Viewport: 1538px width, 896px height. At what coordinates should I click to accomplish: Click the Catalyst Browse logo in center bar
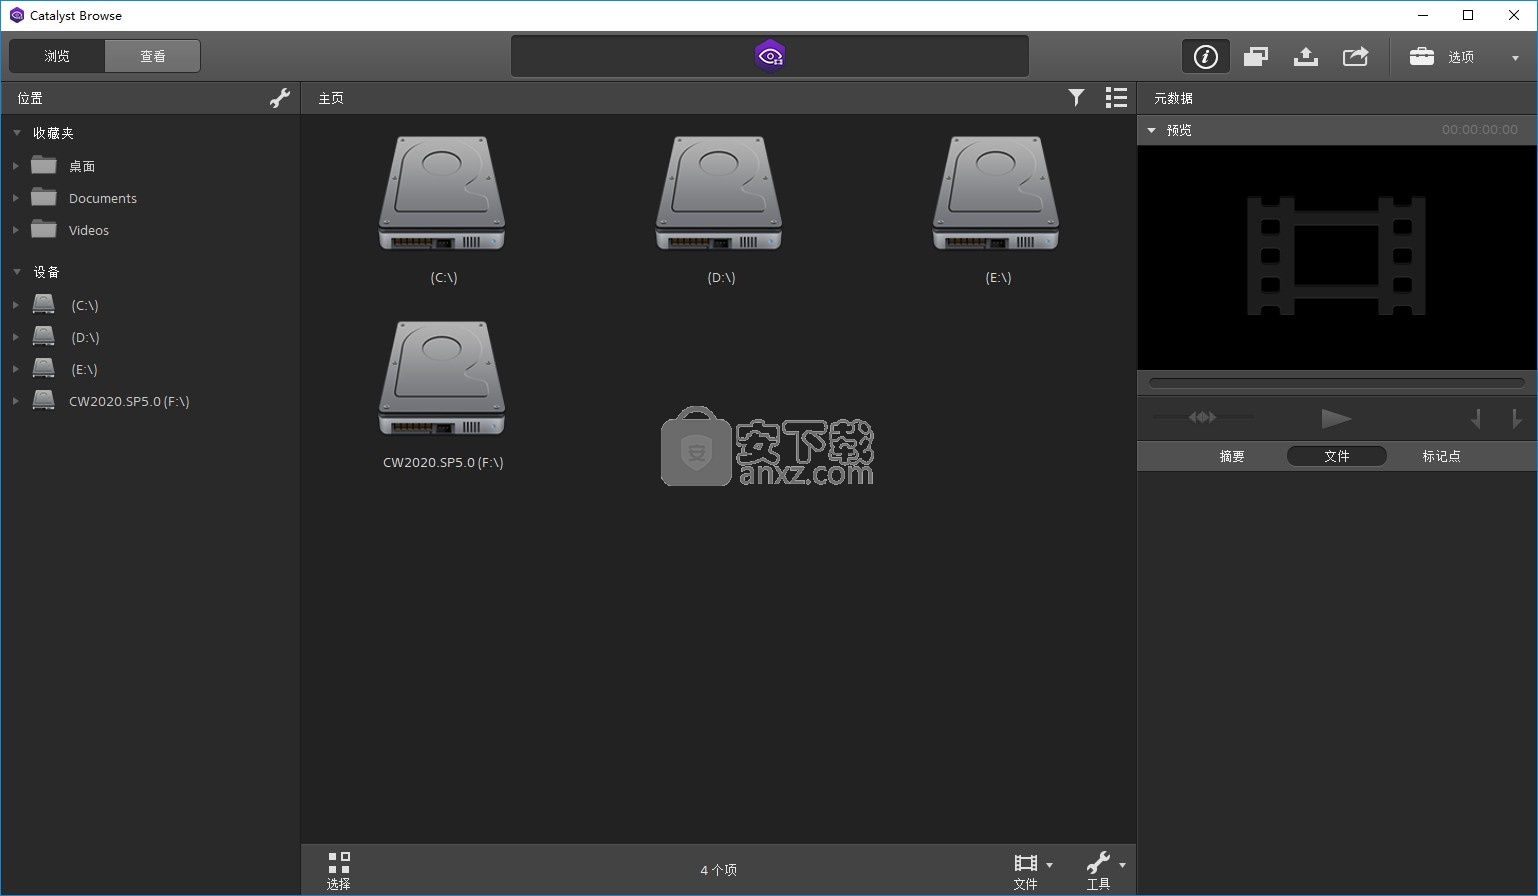[770, 56]
